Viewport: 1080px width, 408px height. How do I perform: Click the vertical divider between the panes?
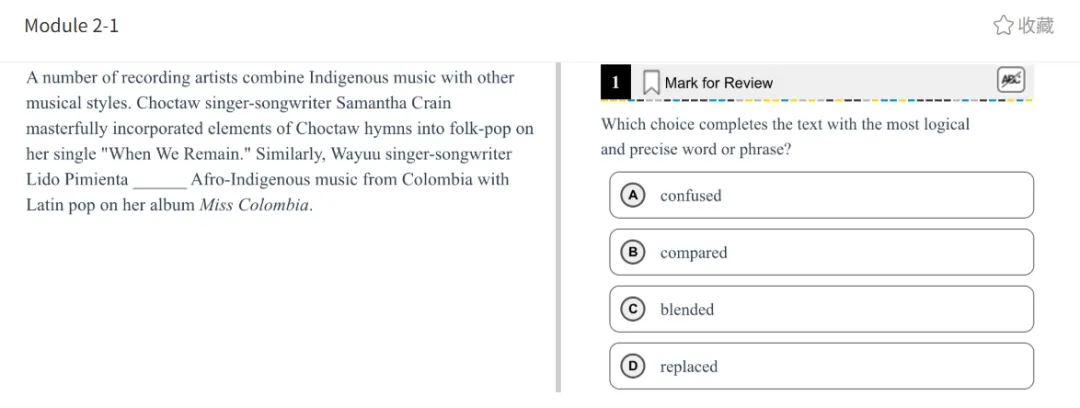pos(558,228)
